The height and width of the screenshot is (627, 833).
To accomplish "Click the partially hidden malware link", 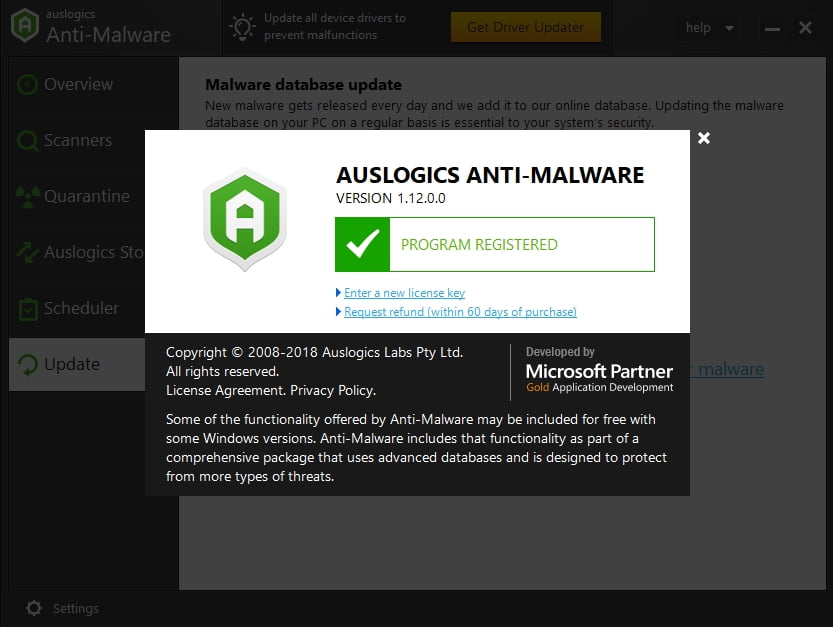I will tap(727, 369).
